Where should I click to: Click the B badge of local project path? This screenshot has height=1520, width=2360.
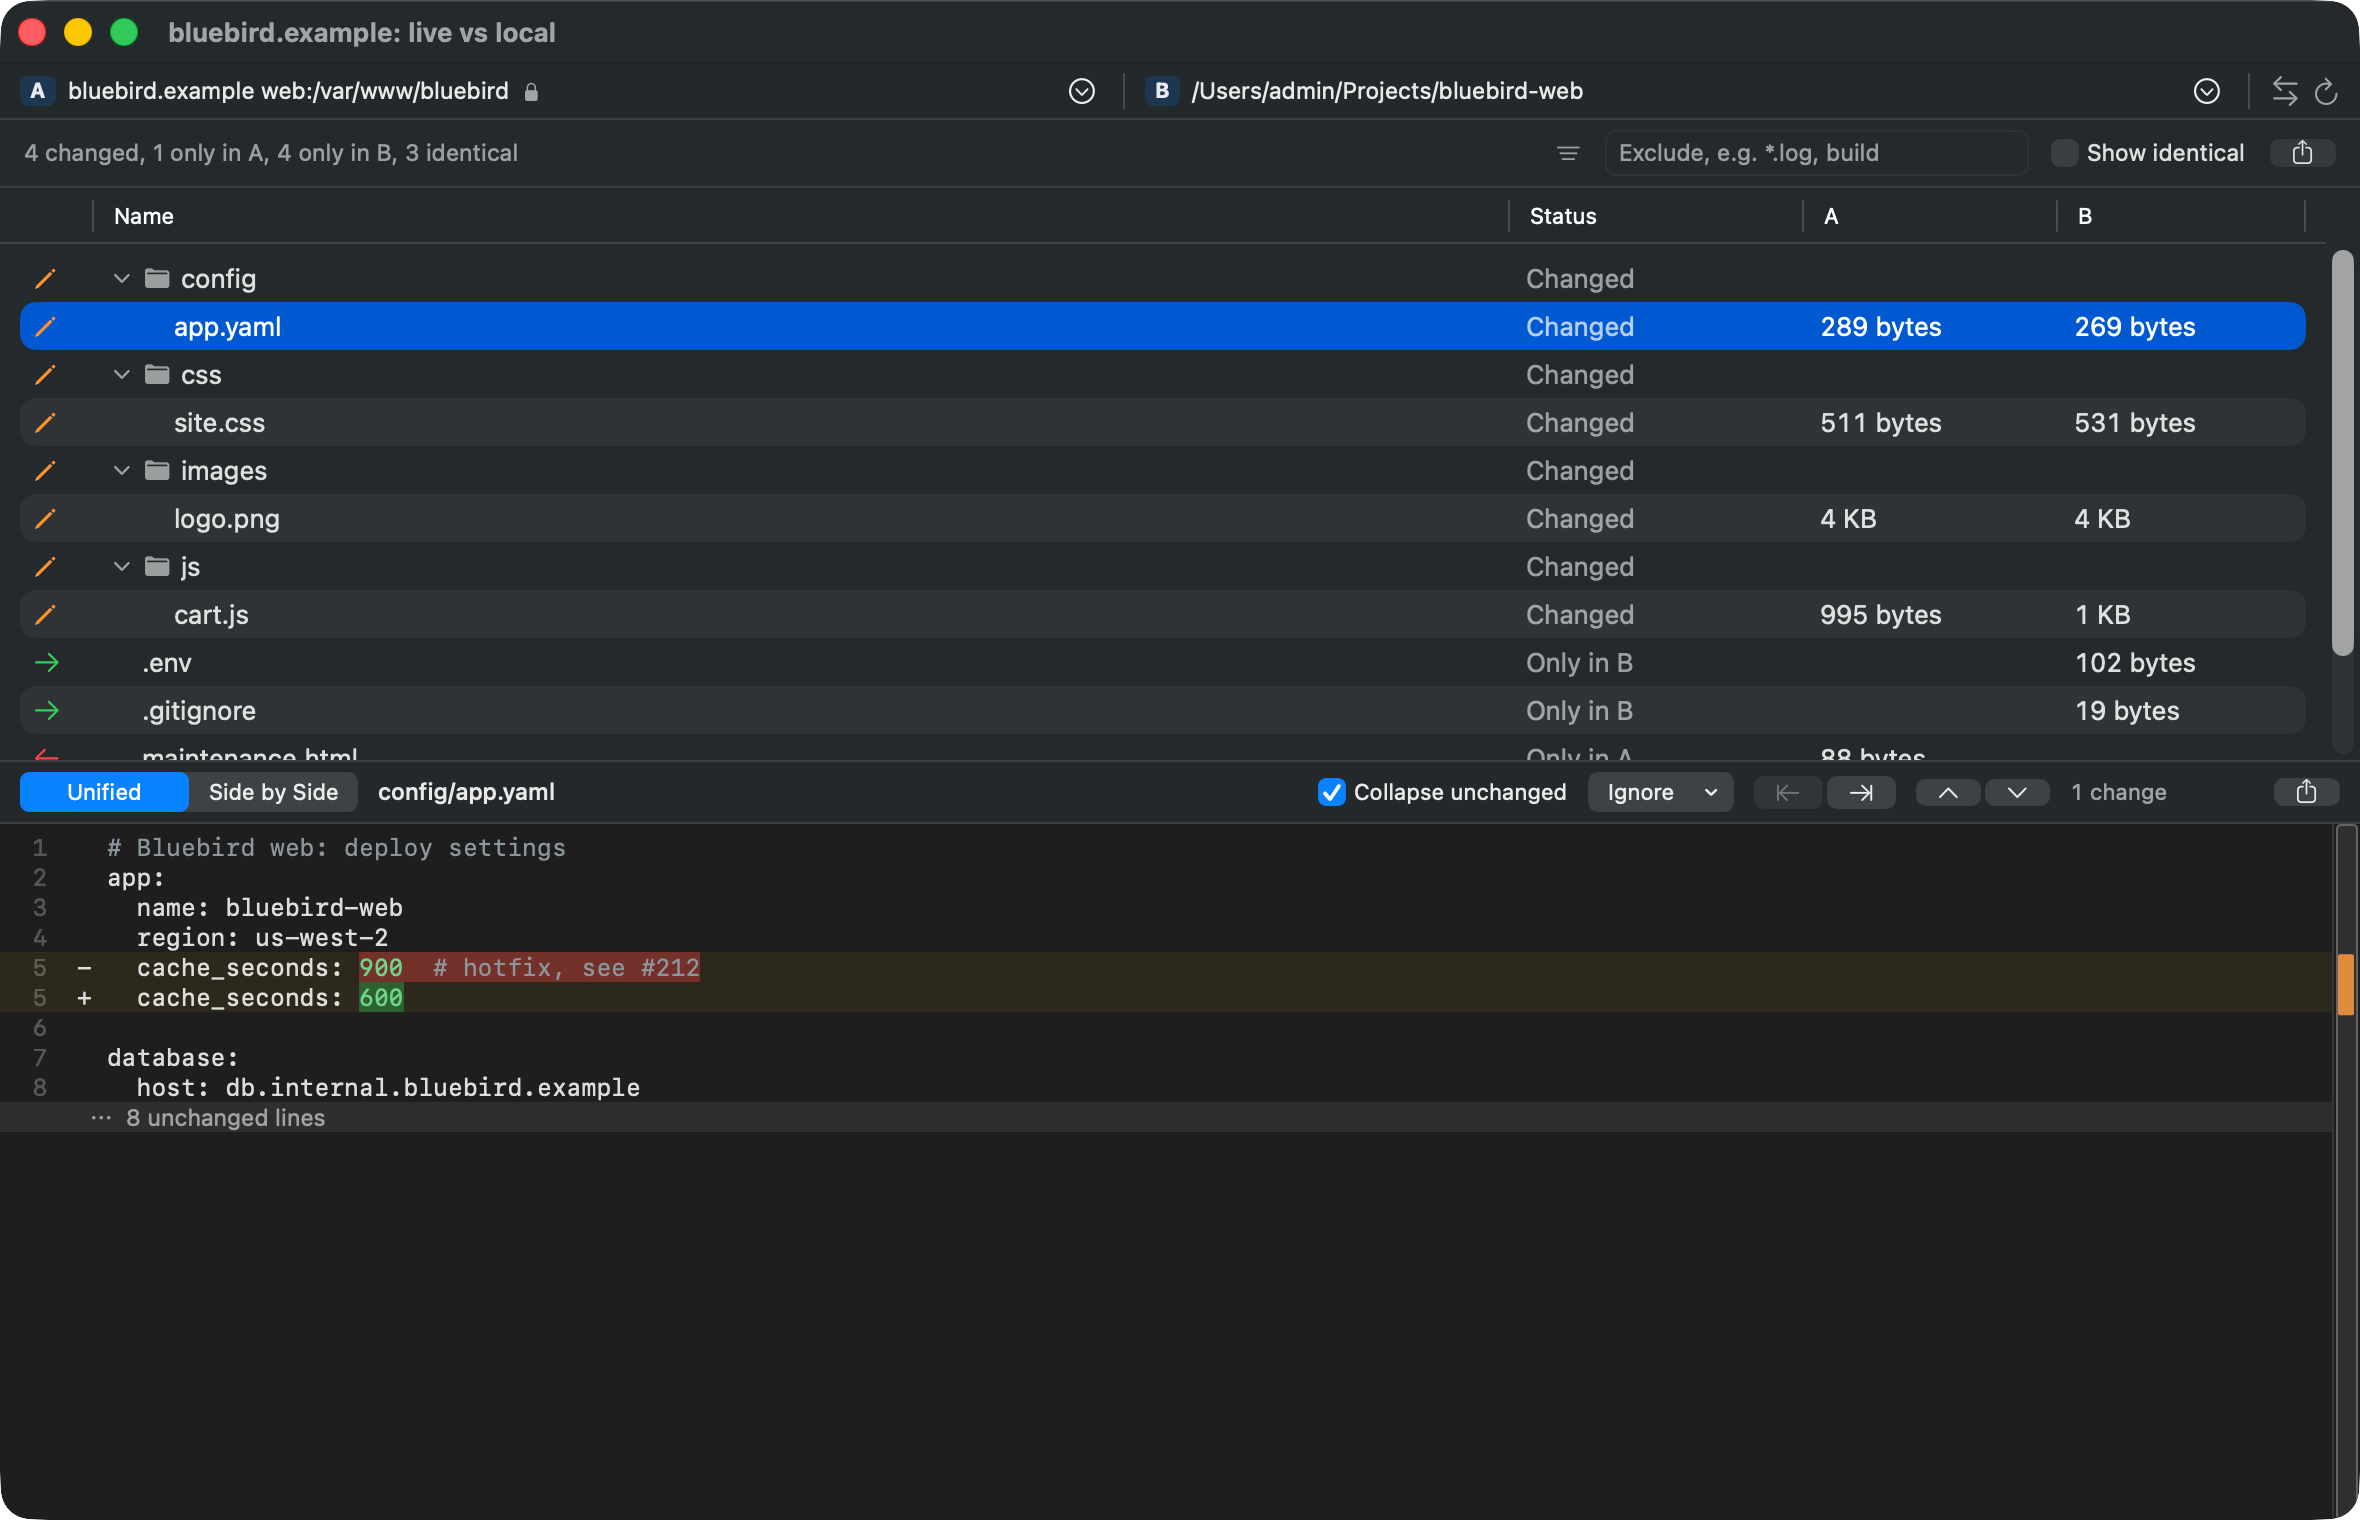pyautogui.click(x=1161, y=91)
